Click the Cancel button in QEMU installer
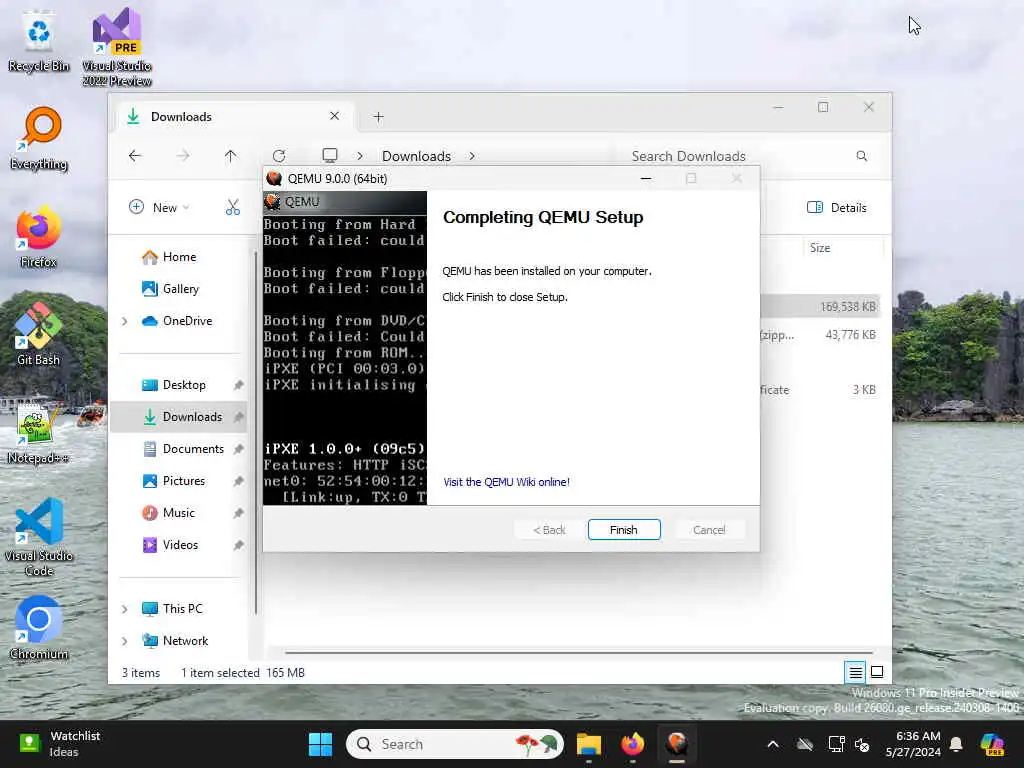The height and width of the screenshot is (768, 1024). [x=709, y=530]
